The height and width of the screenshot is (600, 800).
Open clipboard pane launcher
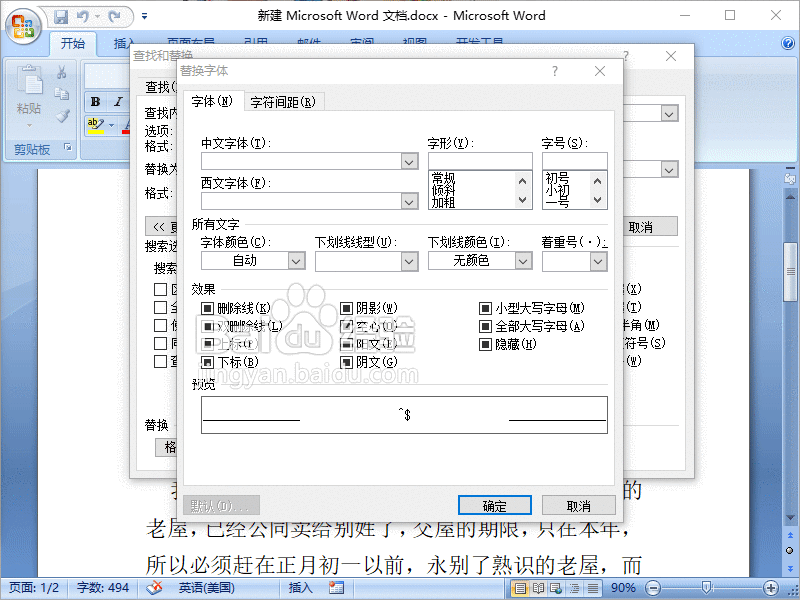[x=68, y=147]
